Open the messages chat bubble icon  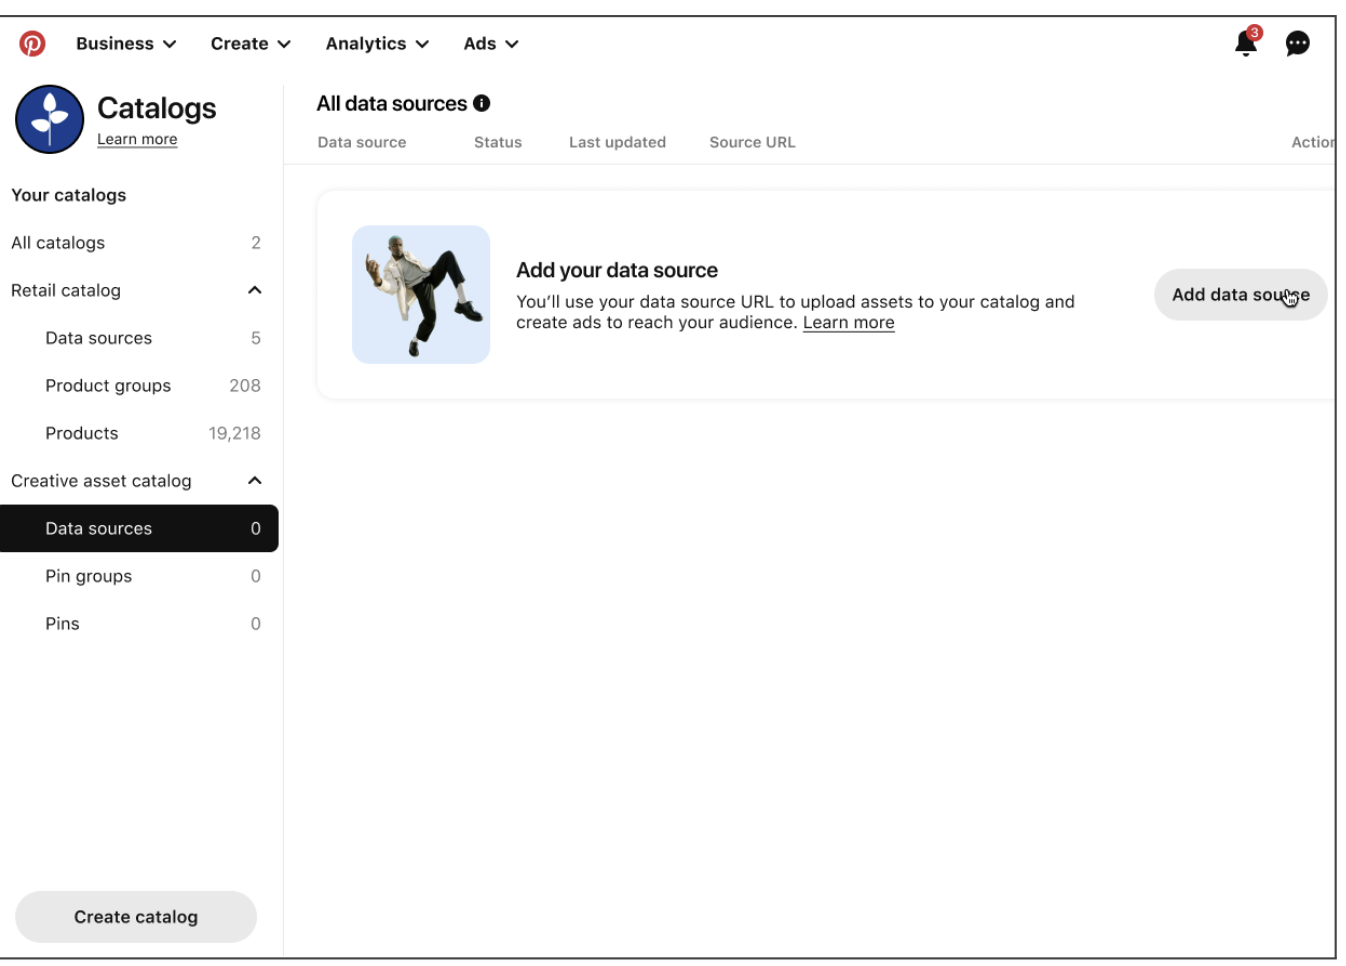pyautogui.click(x=1298, y=44)
